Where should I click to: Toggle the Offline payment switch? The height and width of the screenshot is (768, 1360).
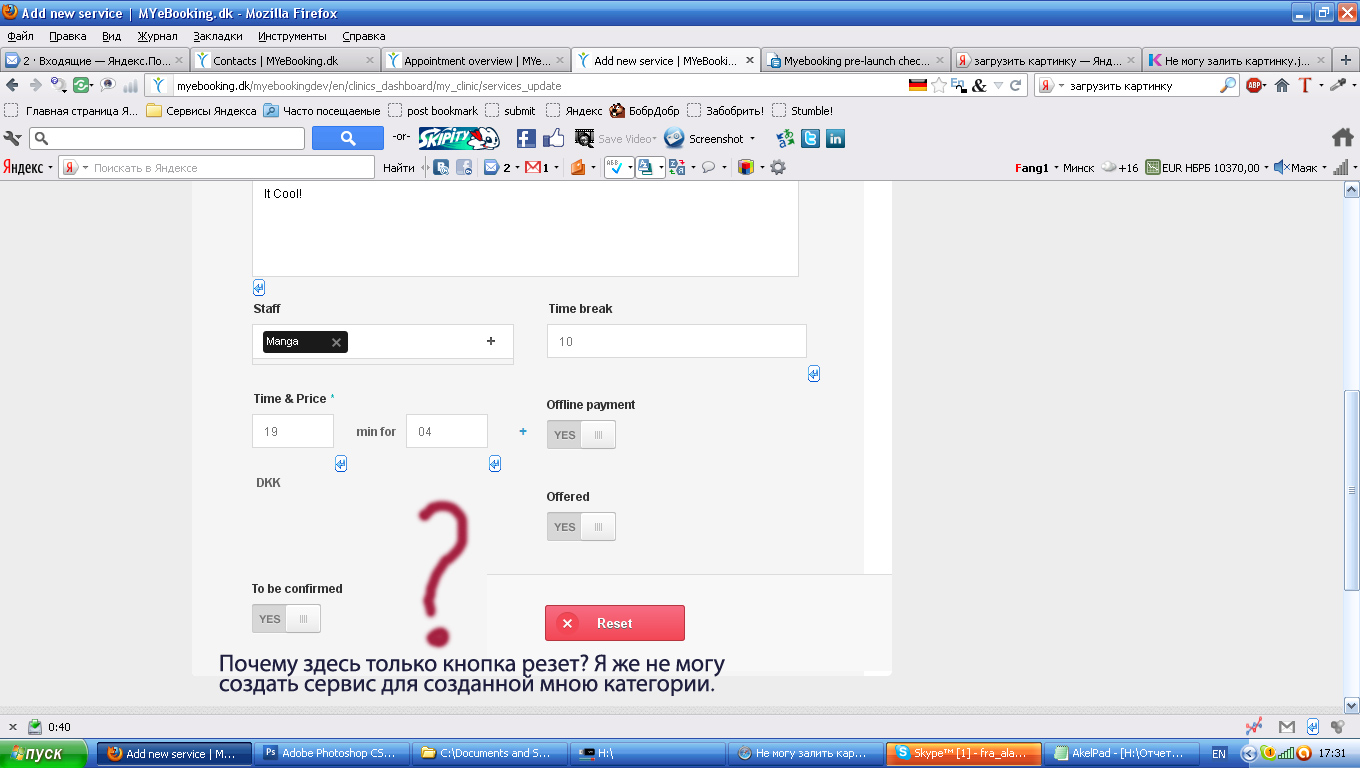tap(581, 435)
